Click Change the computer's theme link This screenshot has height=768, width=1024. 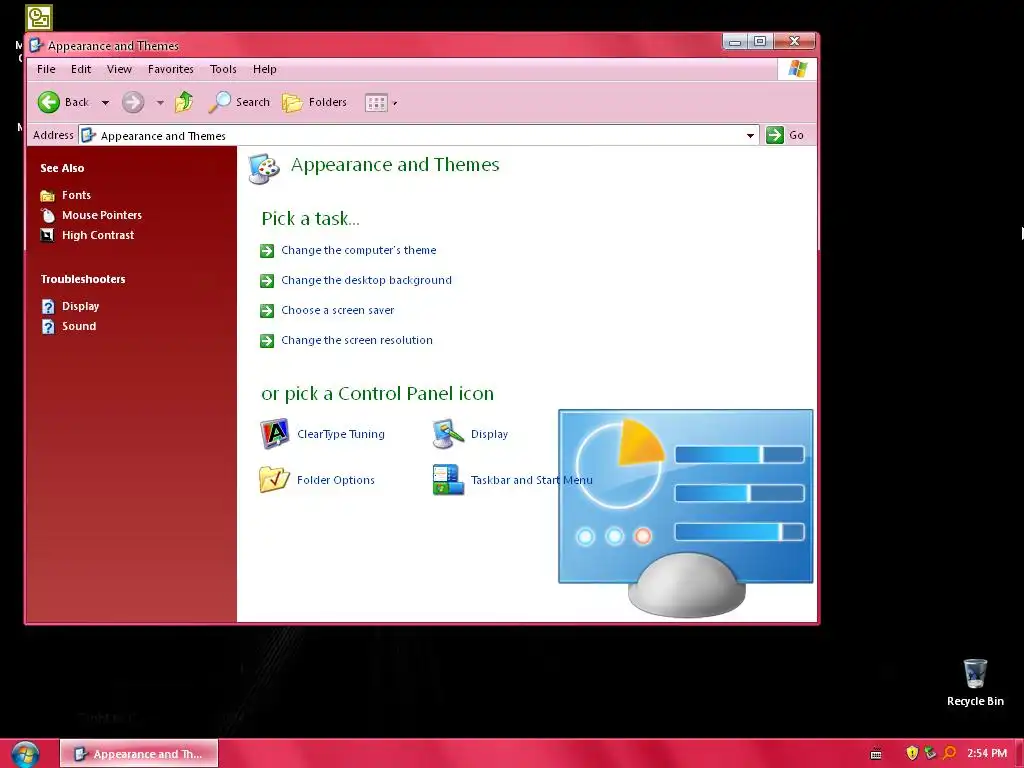pyautogui.click(x=359, y=250)
